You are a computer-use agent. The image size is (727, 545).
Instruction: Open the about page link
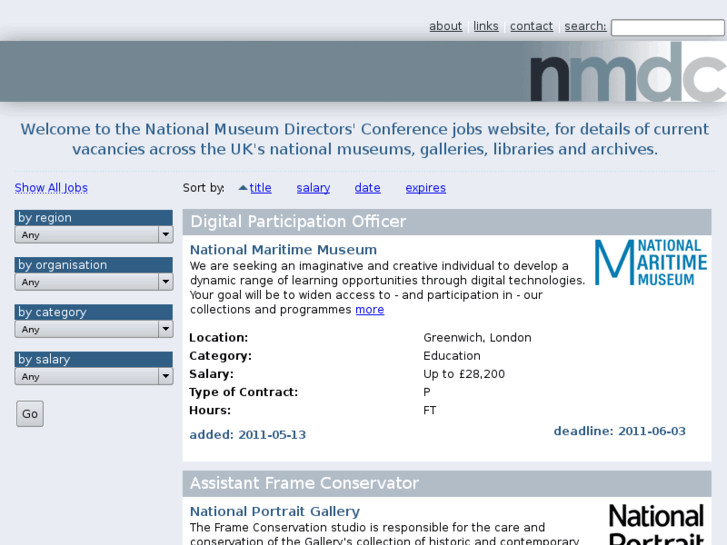coord(445,26)
